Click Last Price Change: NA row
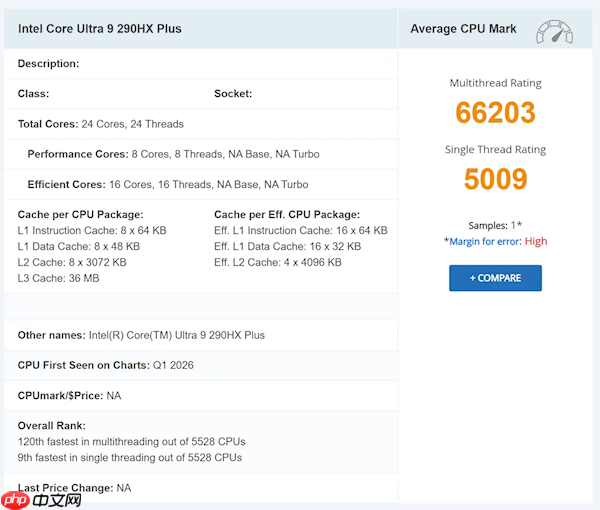 click(201, 488)
